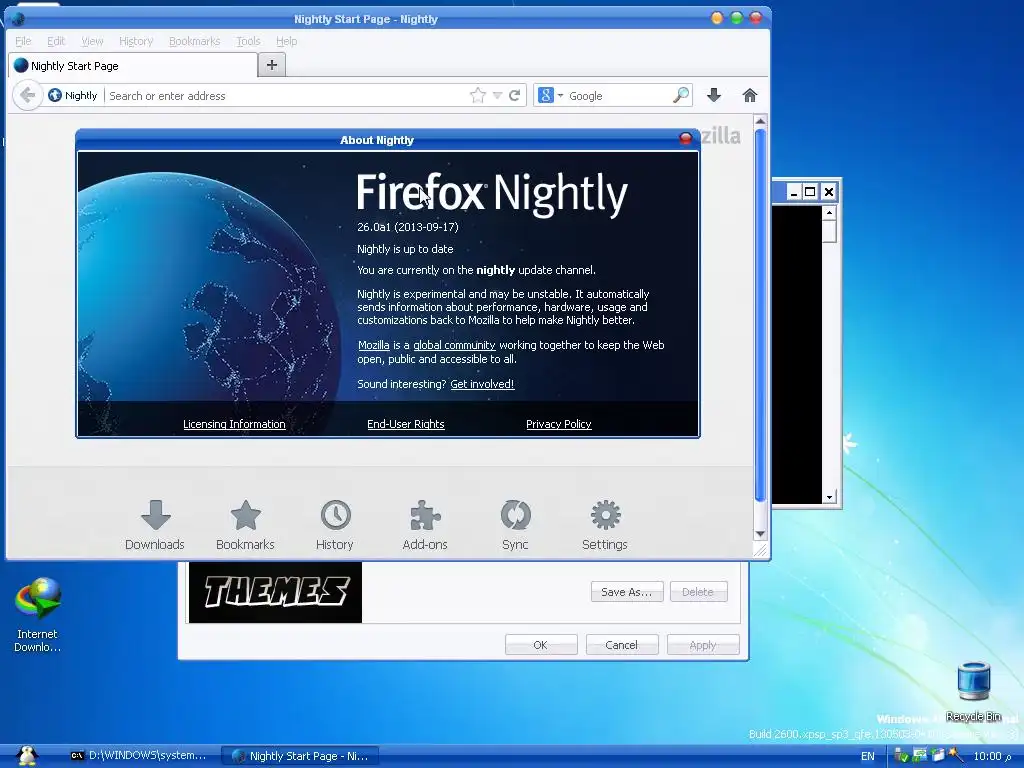Click Save As… in themes dialog
This screenshot has width=1024, height=768.
[627, 592]
